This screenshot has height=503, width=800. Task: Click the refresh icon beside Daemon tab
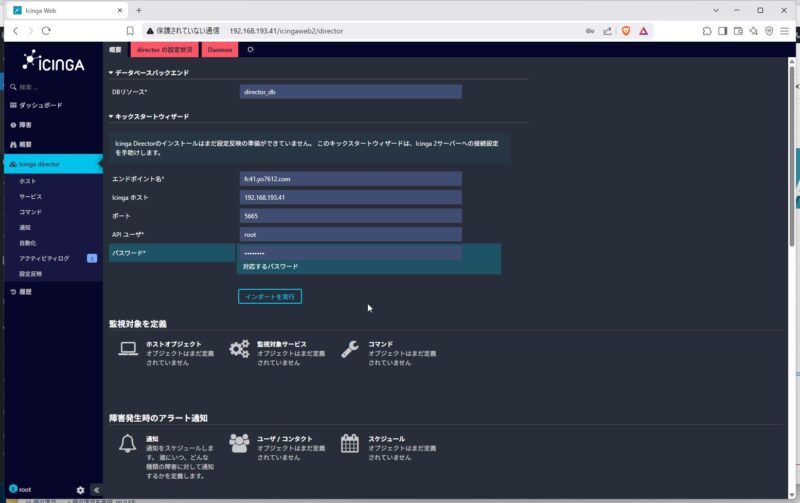click(x=251, y=49)
